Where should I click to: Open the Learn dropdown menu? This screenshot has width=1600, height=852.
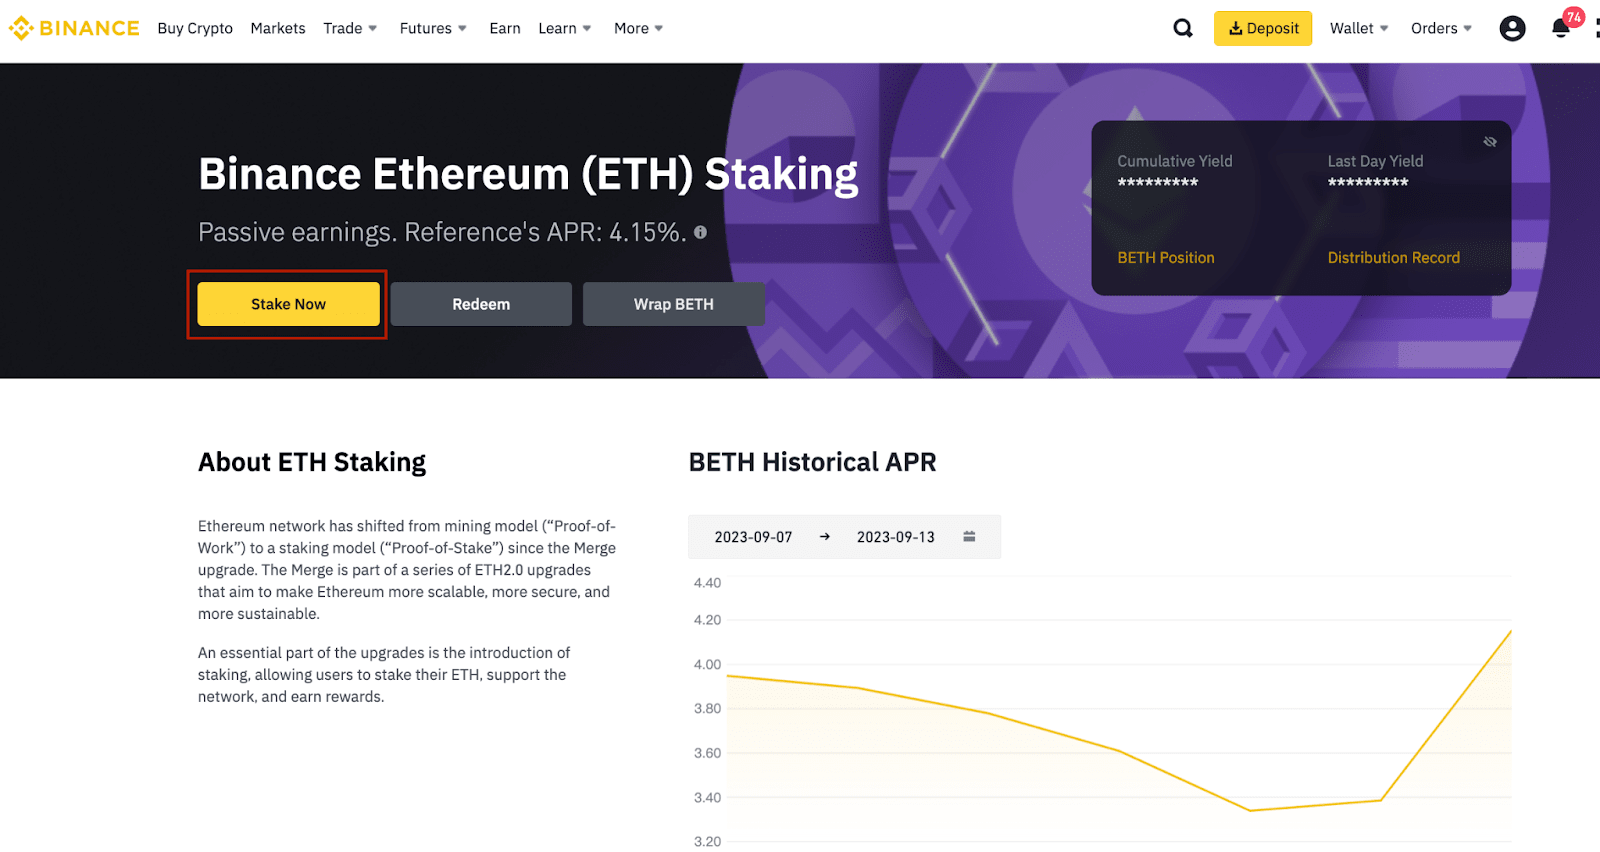(x=565, y=28)
